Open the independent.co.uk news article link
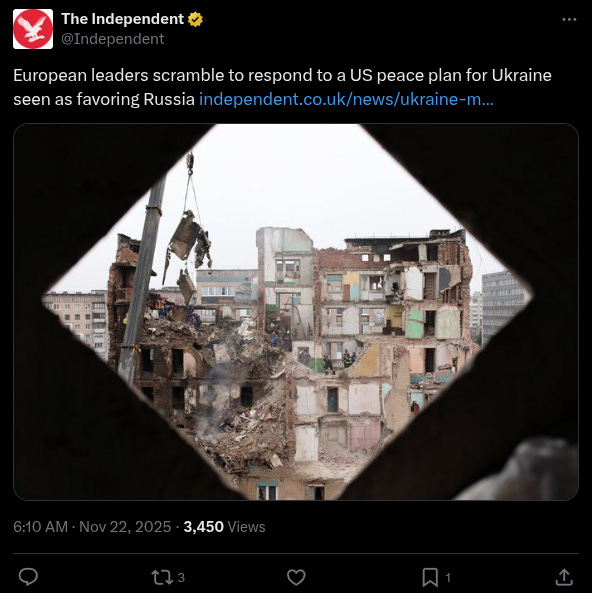The image size is (592, 593). click(346, 99)
